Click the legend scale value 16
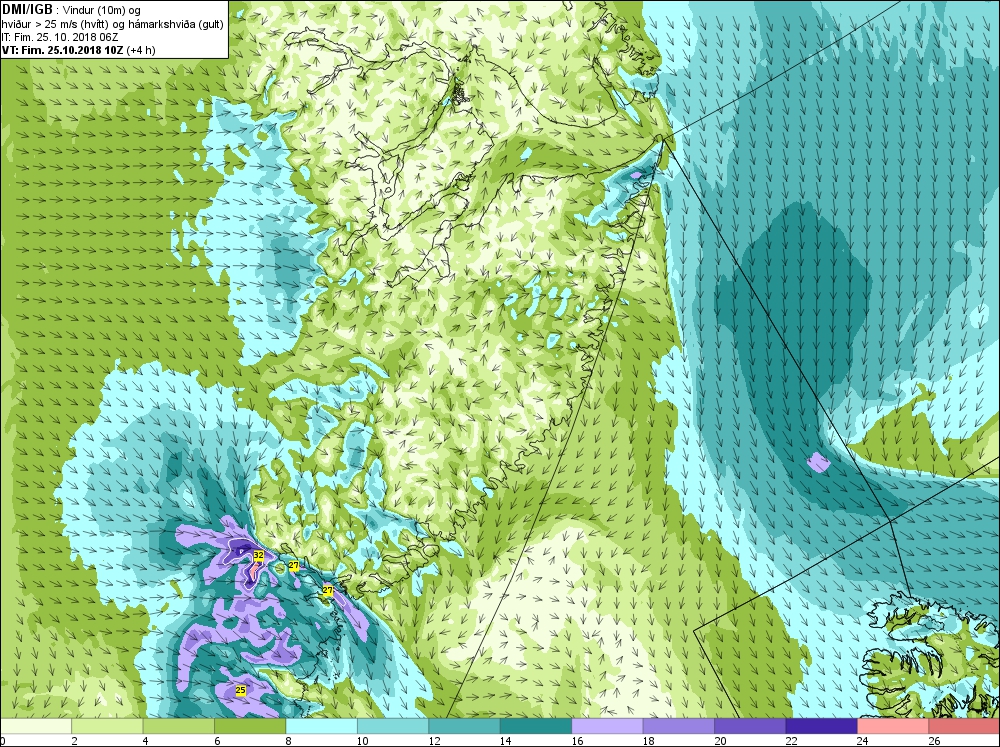The width and height of the screenshot is (1000, 747). pos(577,741)
